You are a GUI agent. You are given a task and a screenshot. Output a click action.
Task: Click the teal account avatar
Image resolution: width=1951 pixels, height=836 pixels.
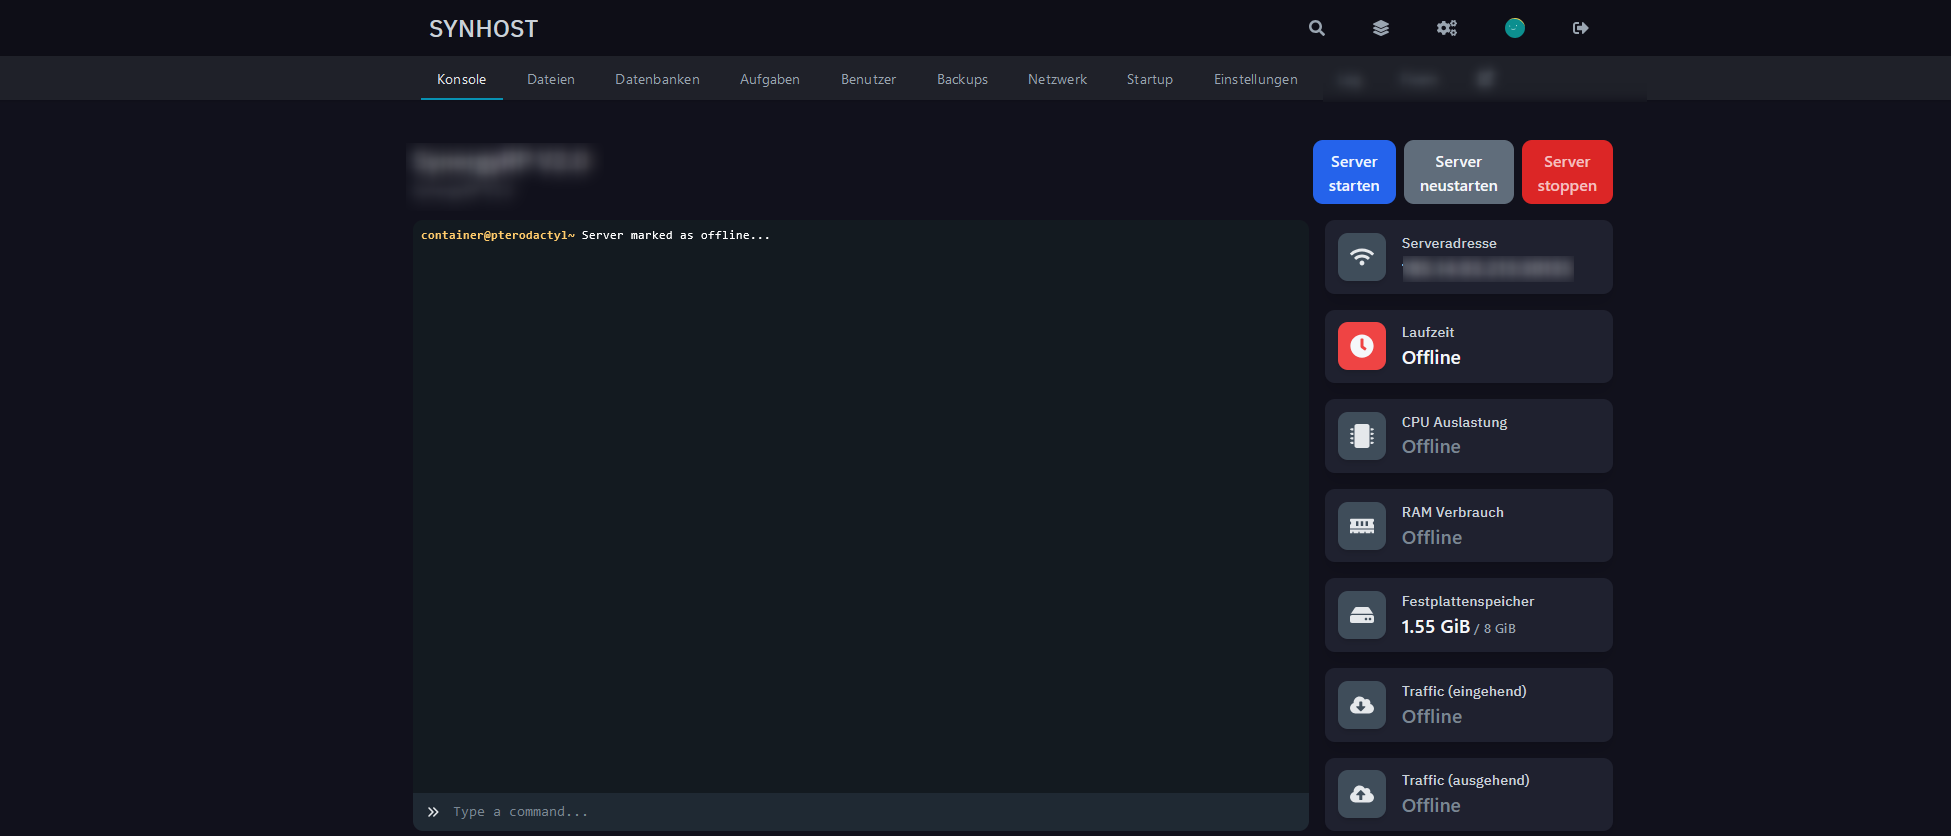click(x=1515, y=28)
